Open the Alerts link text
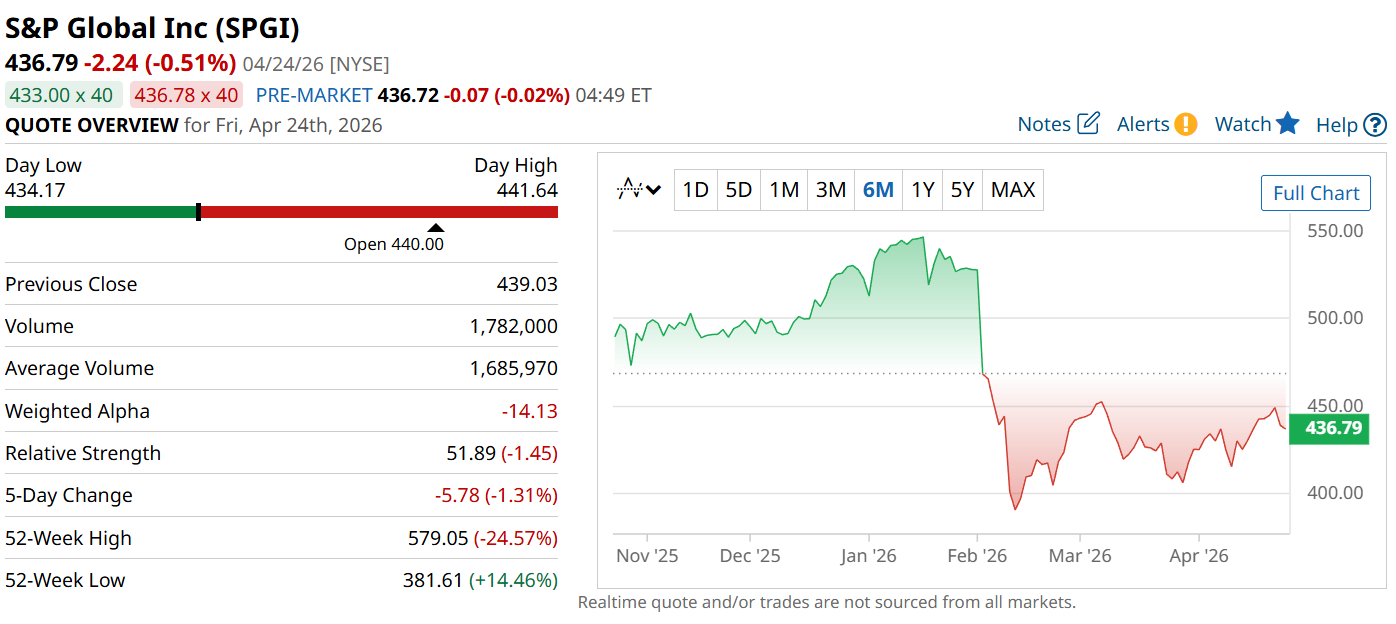The image size is (1396, 624). pos(1143,124)
